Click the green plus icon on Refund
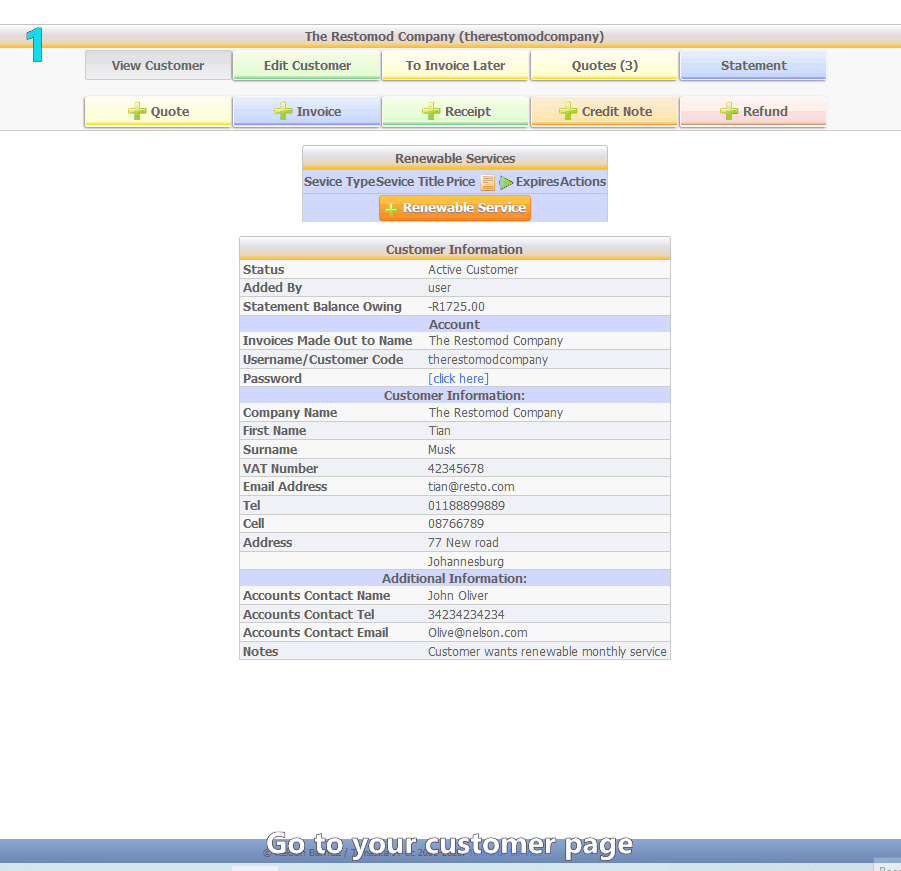The width and height of the screenshot is (901, 871). pos(729,111)
